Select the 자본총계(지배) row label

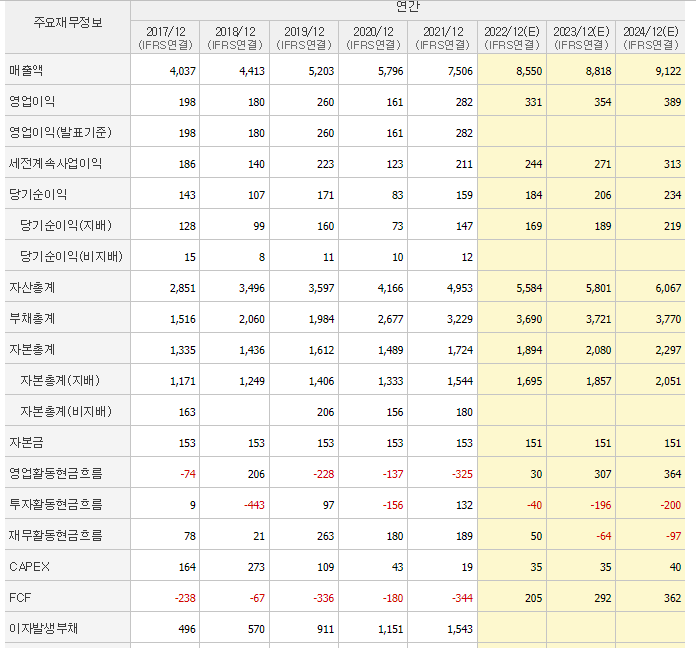point(60,380)
